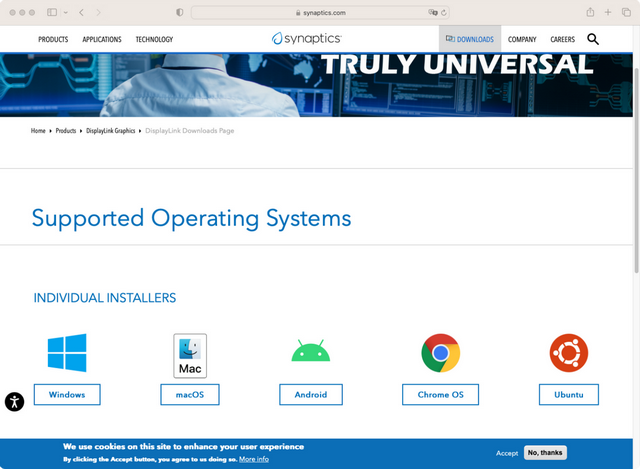Image resolution: width=640 pixels, height=469 pixels.
Task: Open the APPLICATIONS menu
Action: pyautogui.click(x=102, y=40)
